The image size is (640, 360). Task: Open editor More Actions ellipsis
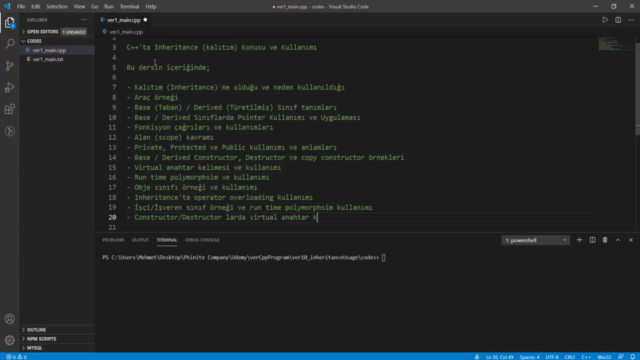point(631,20)
